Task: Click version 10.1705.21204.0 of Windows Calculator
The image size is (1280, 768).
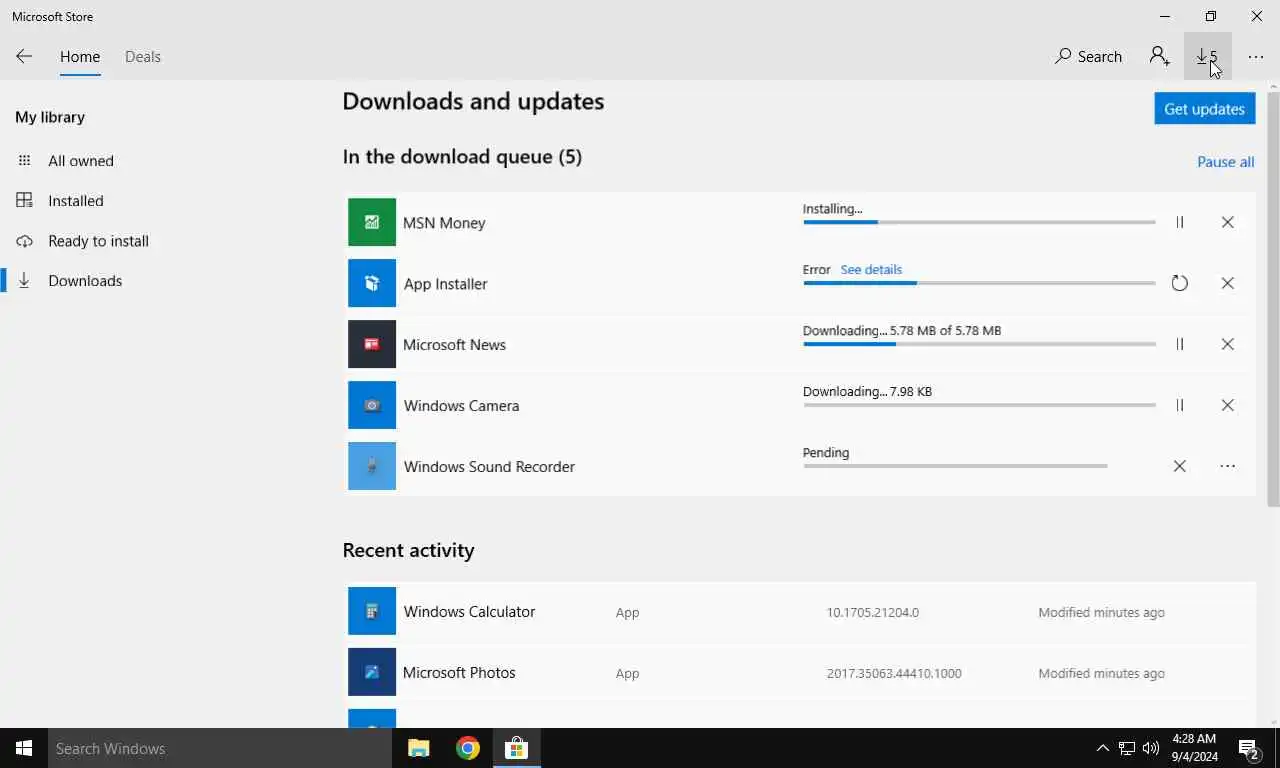Action: click(x=872, y=612)
